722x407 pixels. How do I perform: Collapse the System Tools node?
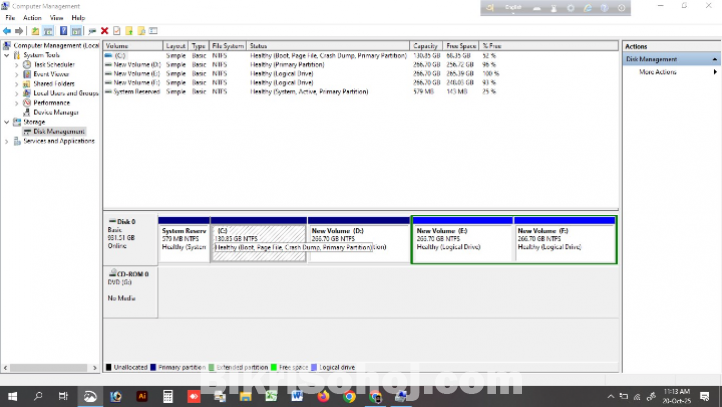(9, 55)
